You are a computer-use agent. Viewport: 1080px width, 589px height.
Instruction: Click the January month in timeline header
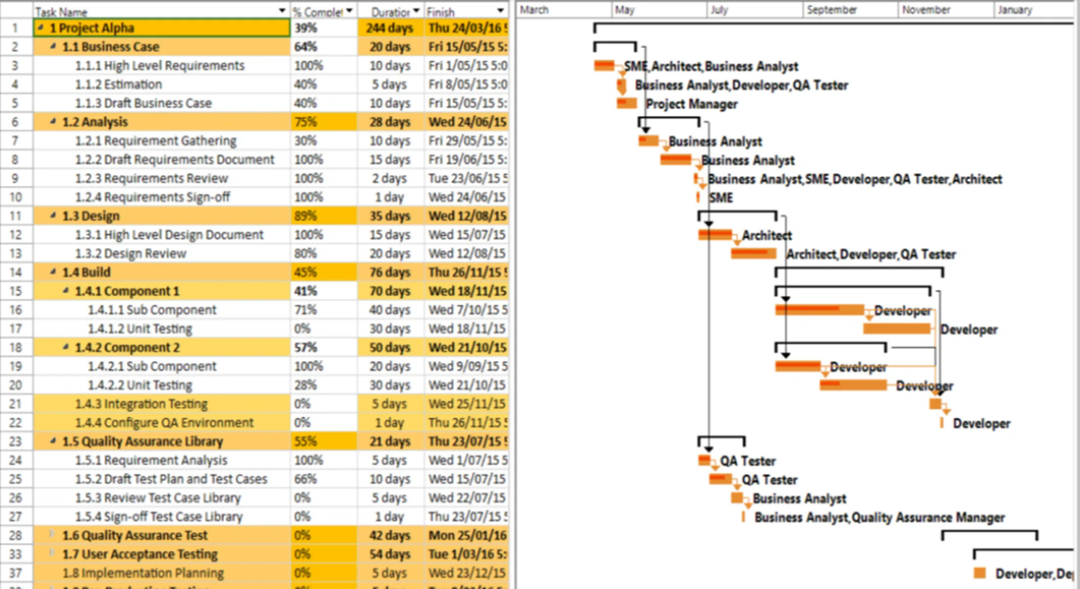click(1014, 10)
